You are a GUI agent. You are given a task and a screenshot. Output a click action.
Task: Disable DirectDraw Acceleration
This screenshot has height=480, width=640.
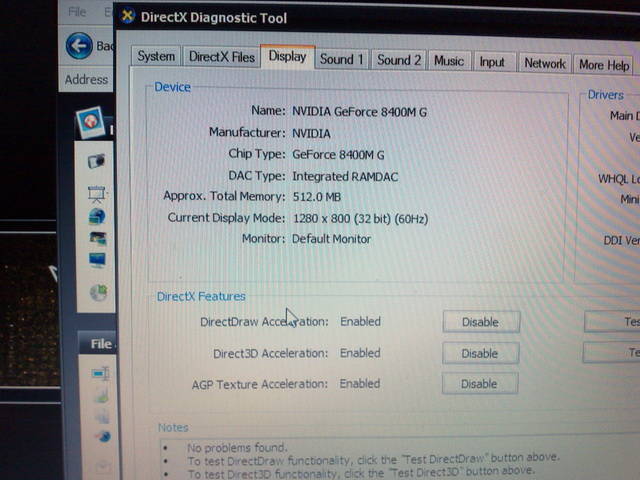pyautogui.click(x=480, y=322)
